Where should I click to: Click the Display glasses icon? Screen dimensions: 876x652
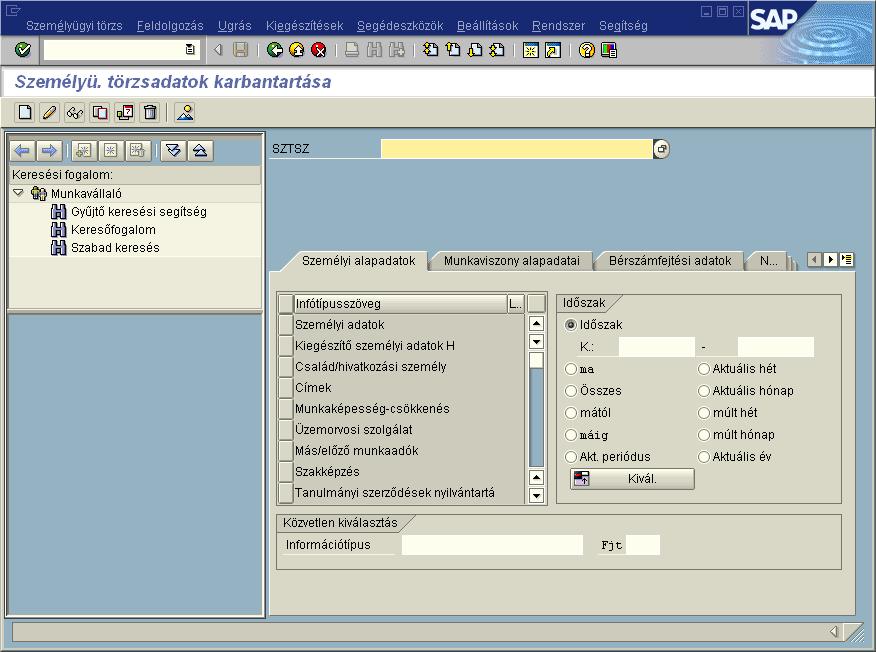[74, 112]
